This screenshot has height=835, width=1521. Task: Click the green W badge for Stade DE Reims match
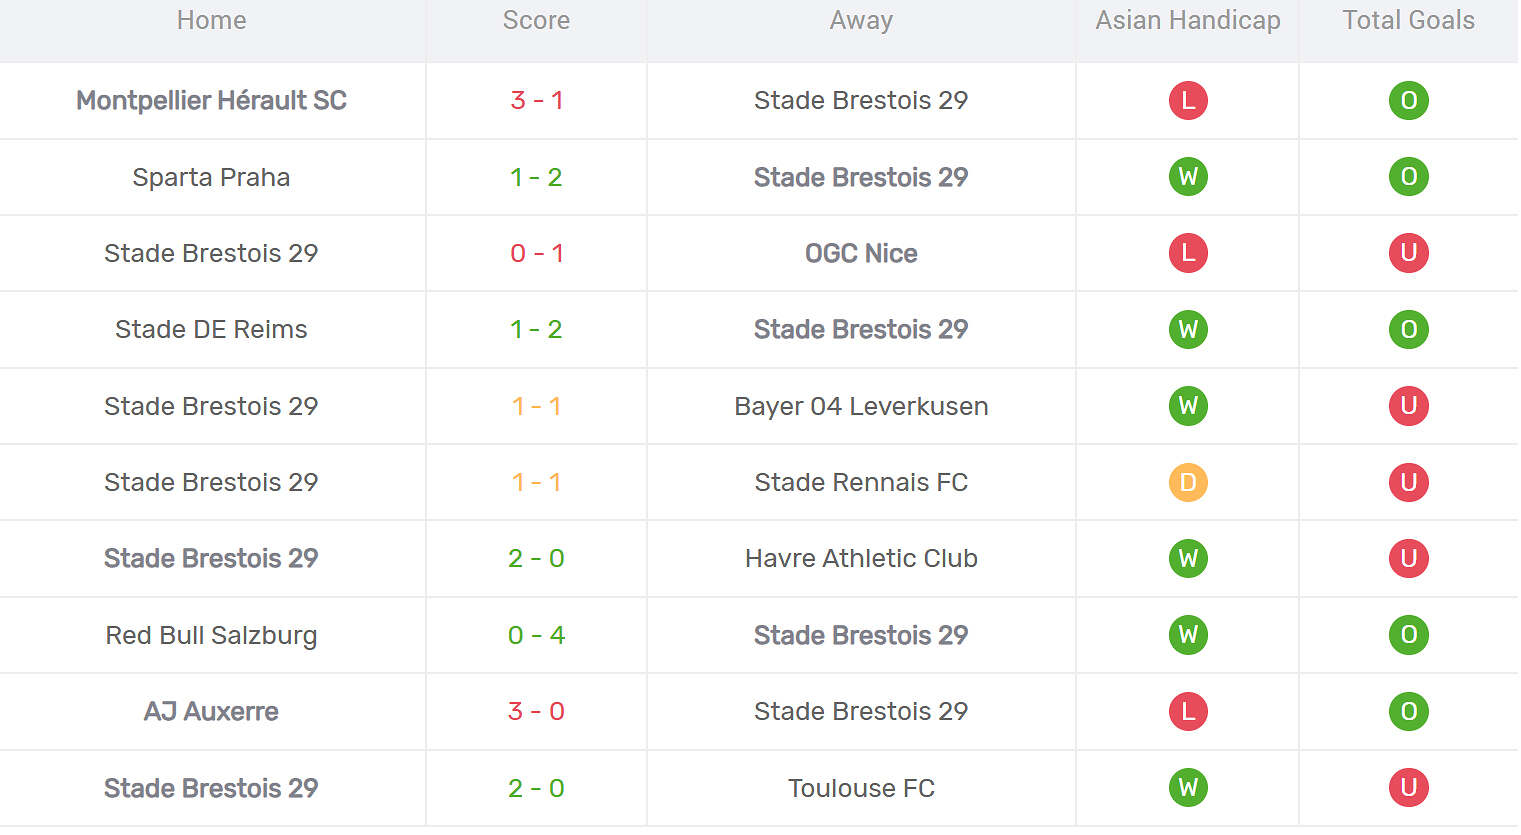tap(1188, 329)
